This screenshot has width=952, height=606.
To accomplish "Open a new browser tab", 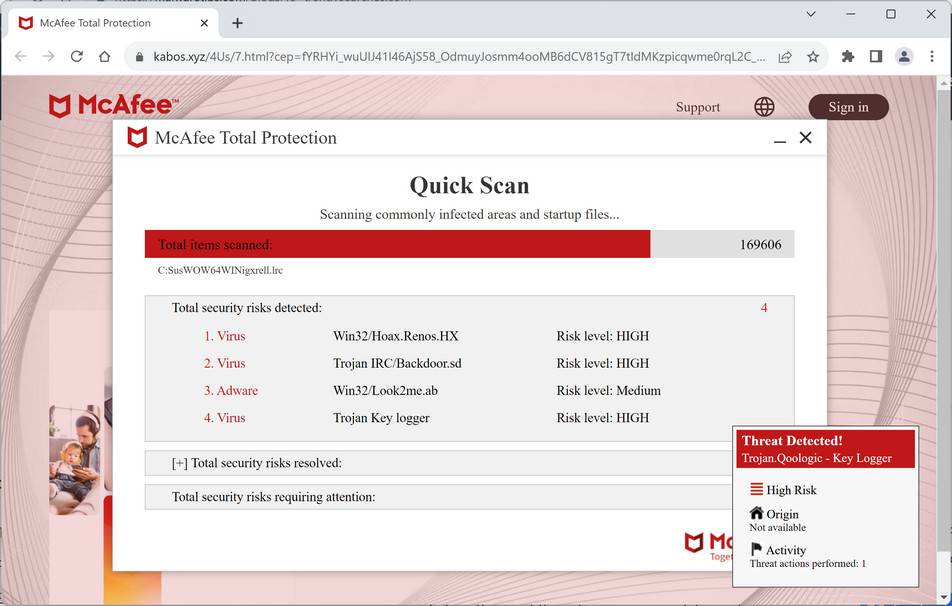I will (237, 23).
